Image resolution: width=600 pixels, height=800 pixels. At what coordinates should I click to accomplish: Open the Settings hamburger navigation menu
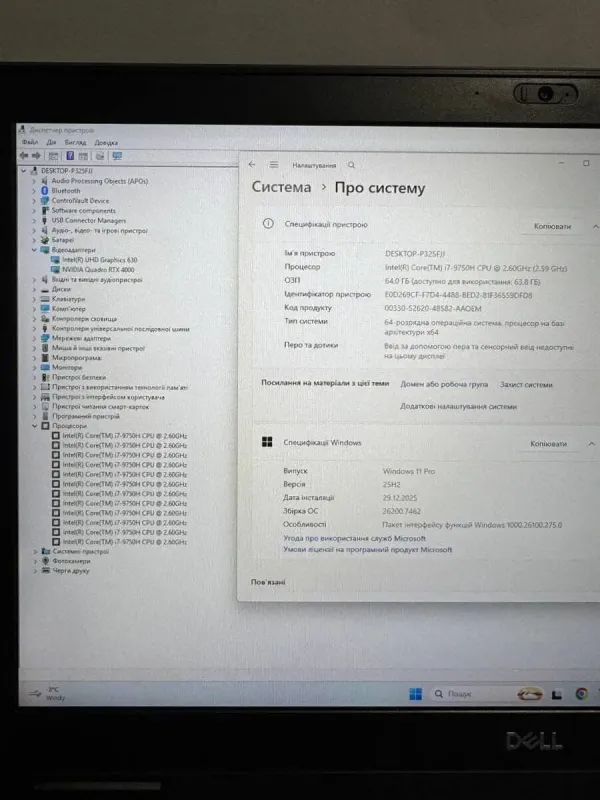pos(274,164)
